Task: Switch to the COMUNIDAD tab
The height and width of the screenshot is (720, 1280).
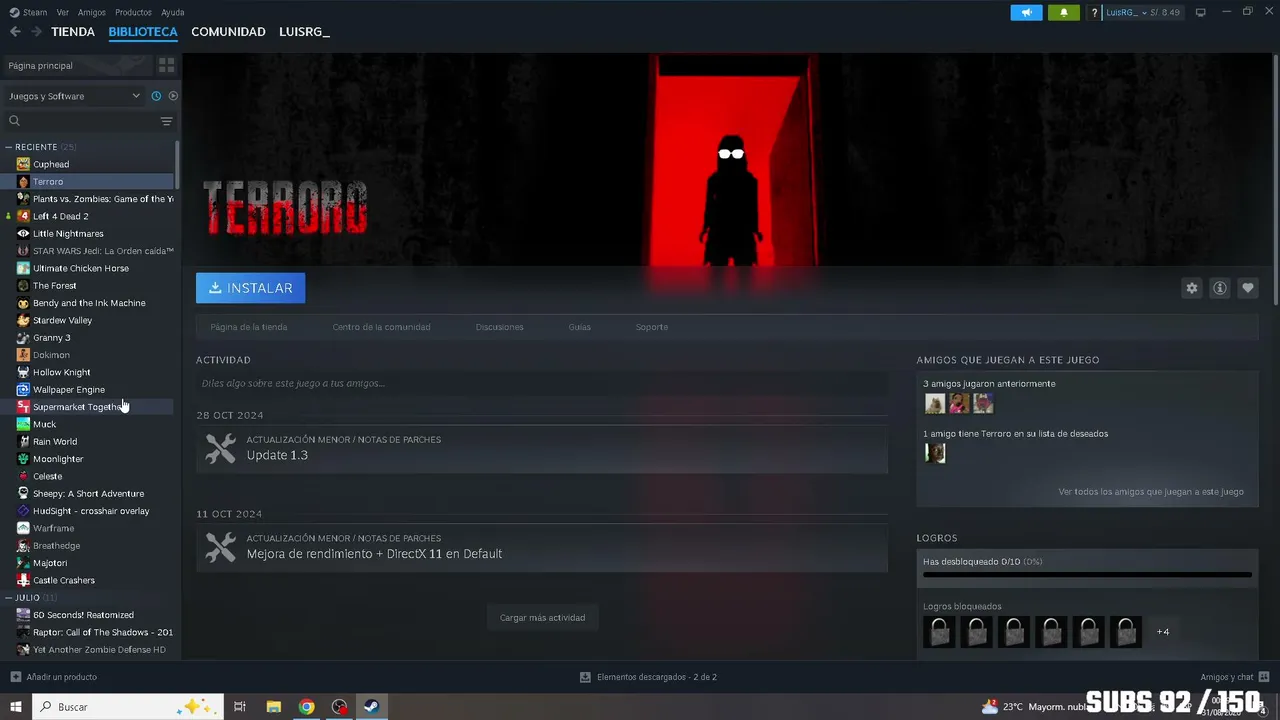Action: [228, 32]
